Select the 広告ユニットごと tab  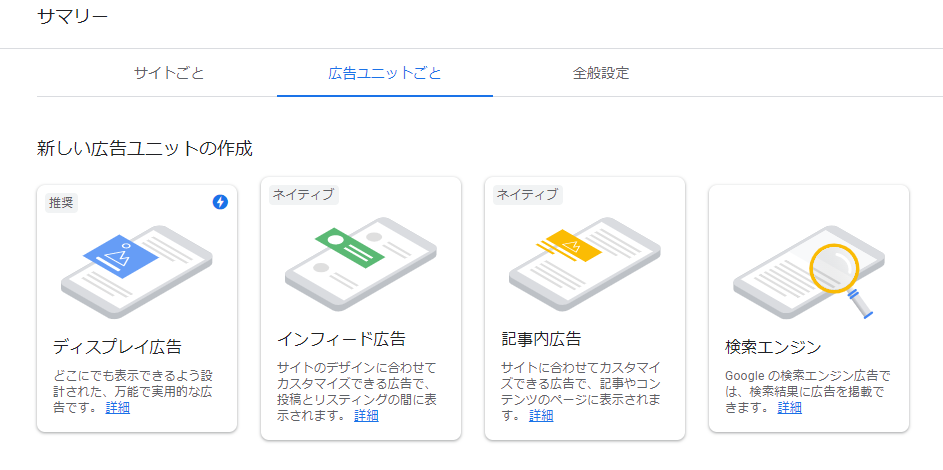[385, 74]
